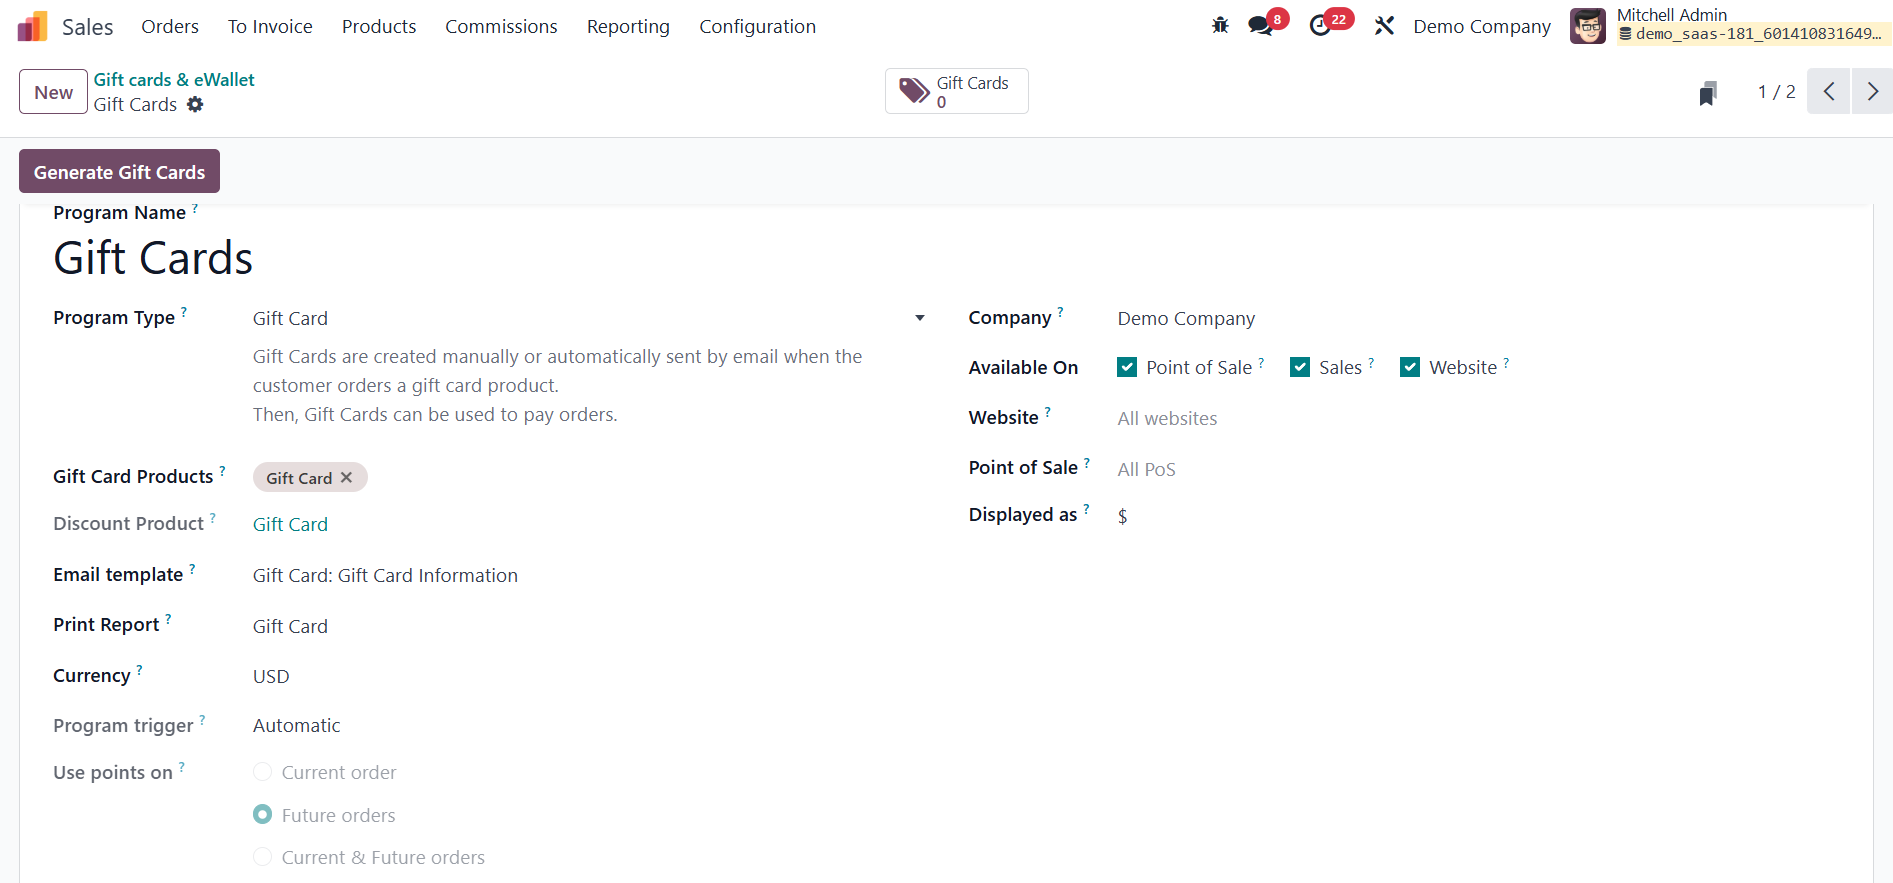Click the Generate Gift Cards button
Viewport: 1893px width, 883px height.
click(119, 172)
